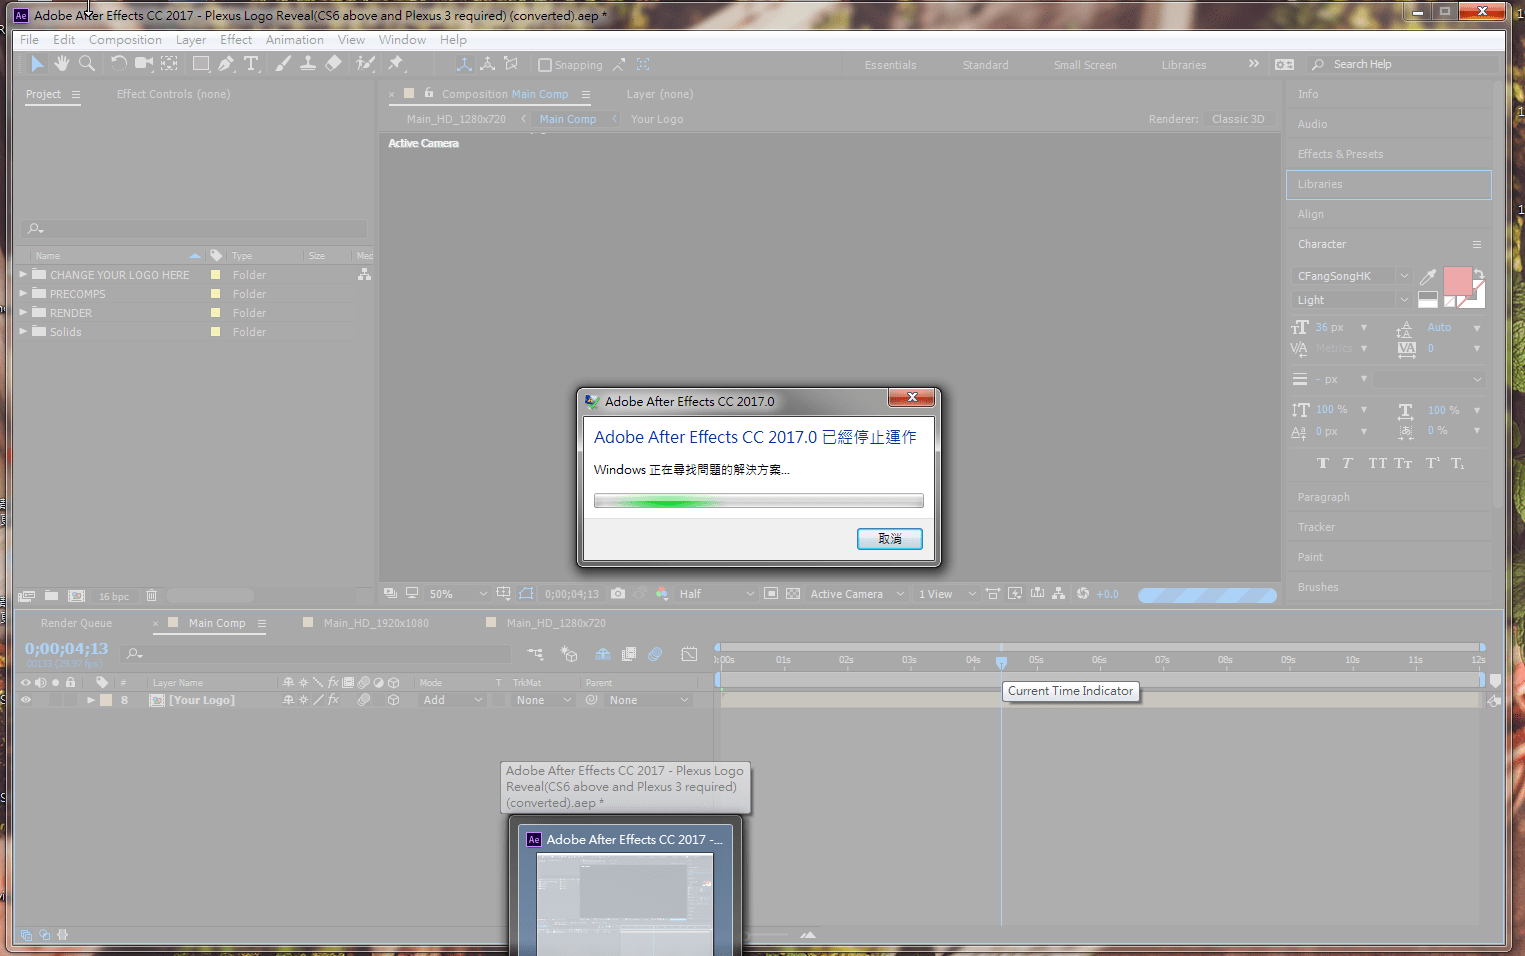This screenshot has width=1525, height=956.
Task: Select the Brush tool
Action: (283, 64)
